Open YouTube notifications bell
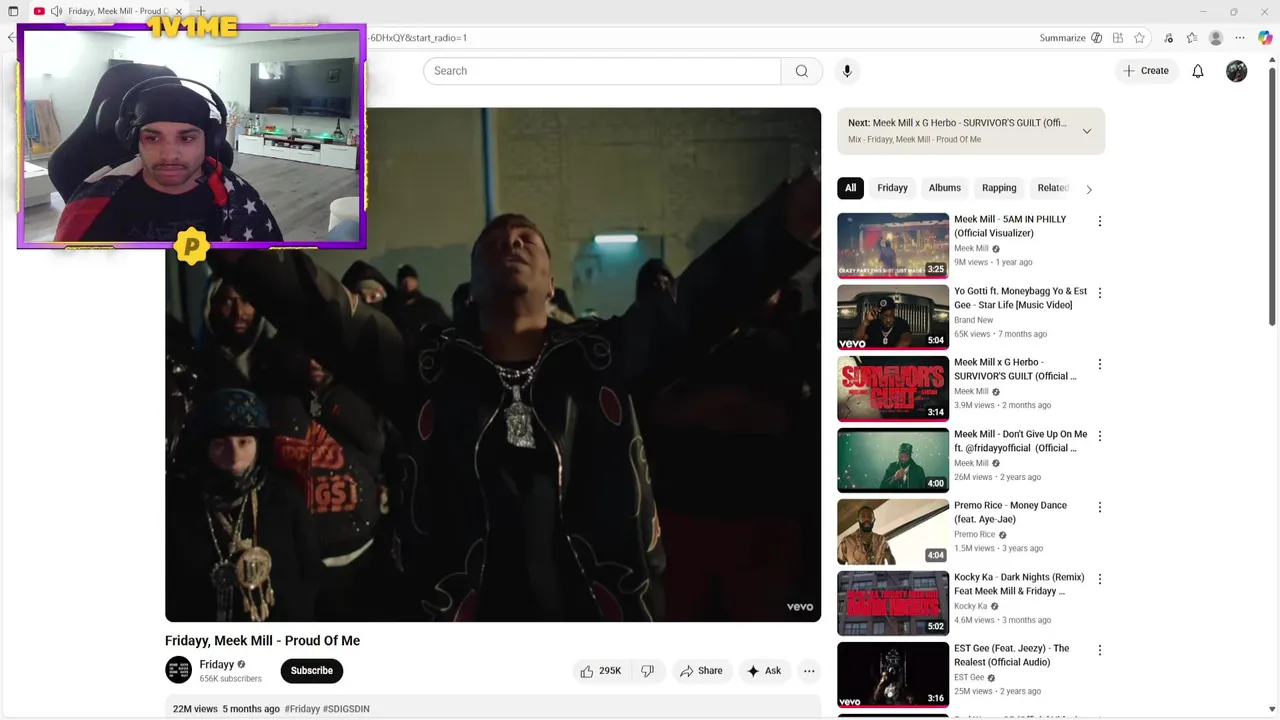The height and width of the screenshot is (720, 1280). click(1198, 71)
